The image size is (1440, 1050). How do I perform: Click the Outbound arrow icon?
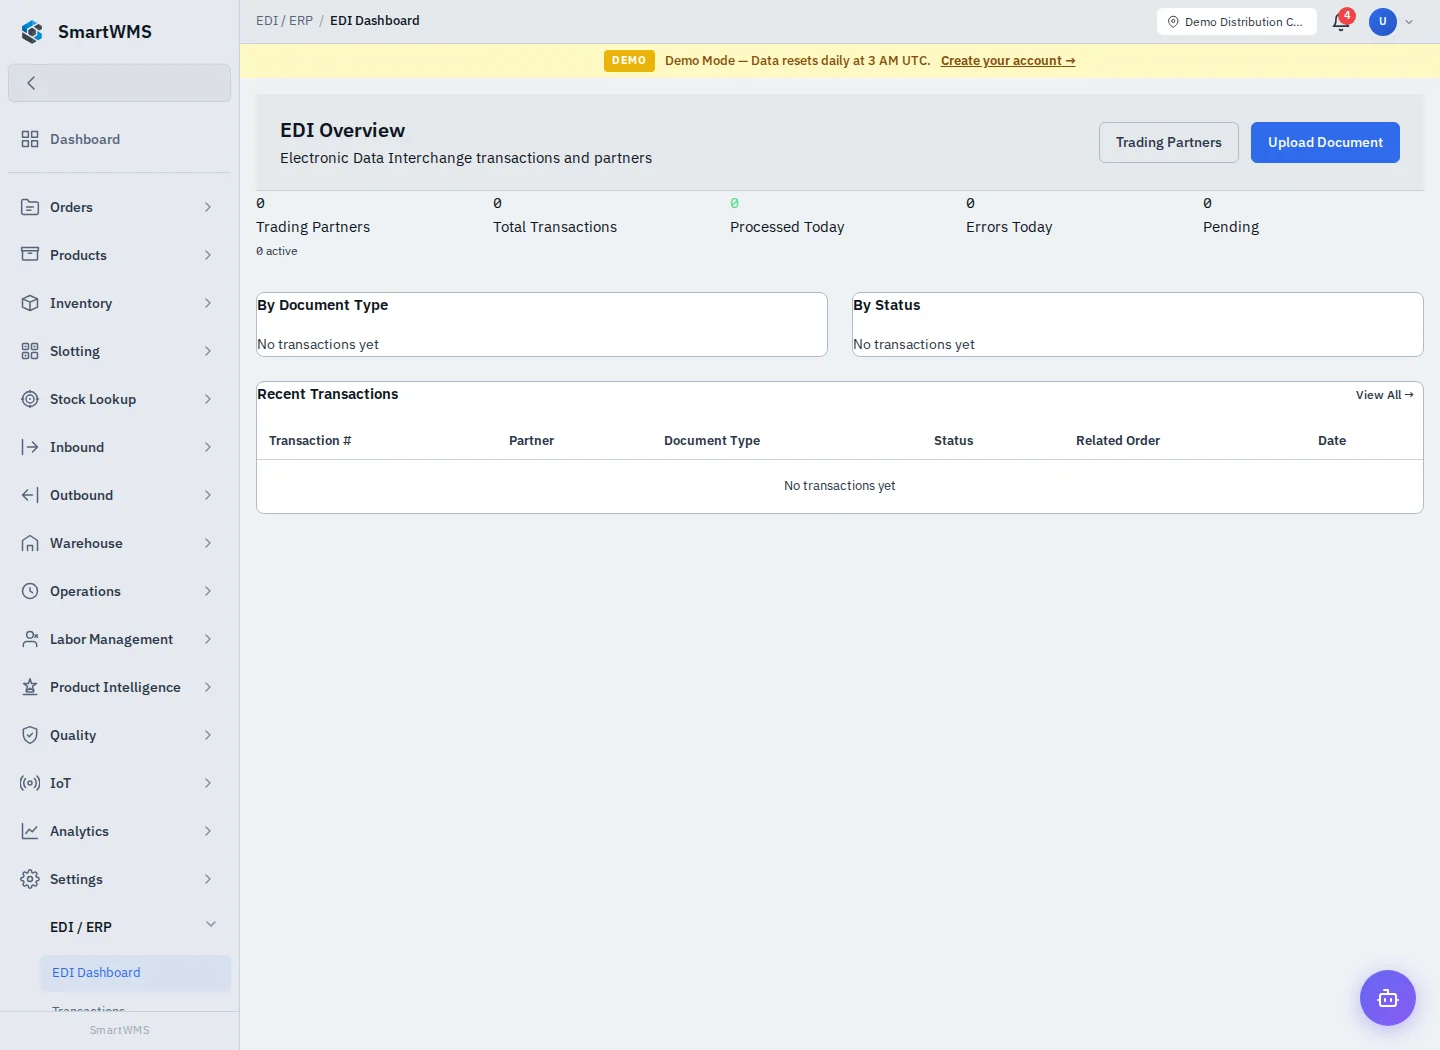(x=30, y=495)
